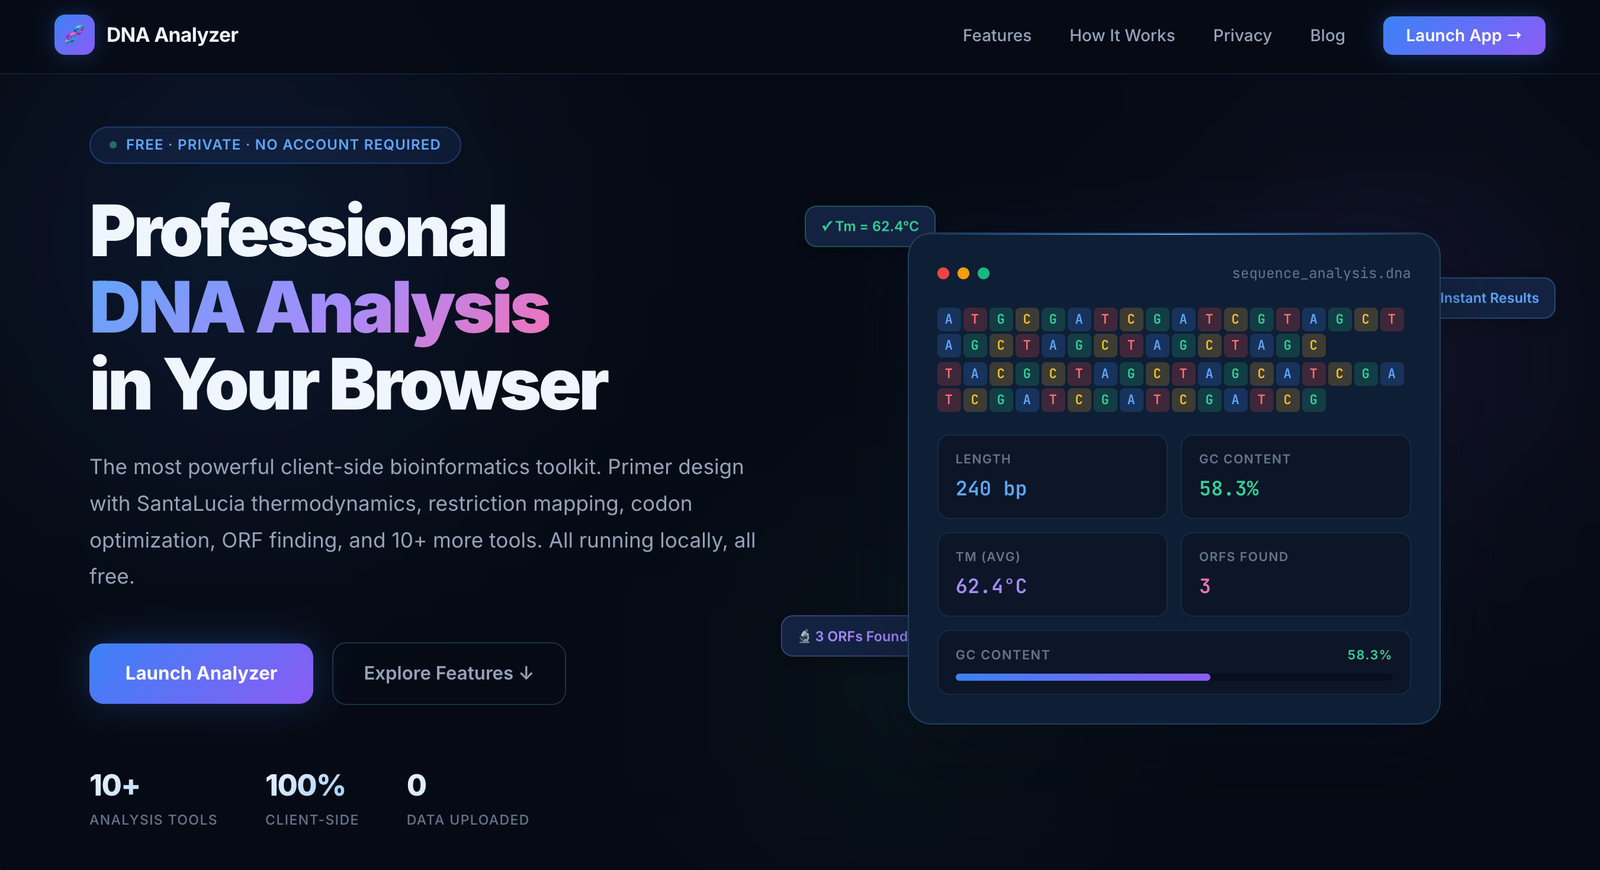Click the microscope icon in the ORFs Found badge

pyautogui.click(x=804, y=636)
